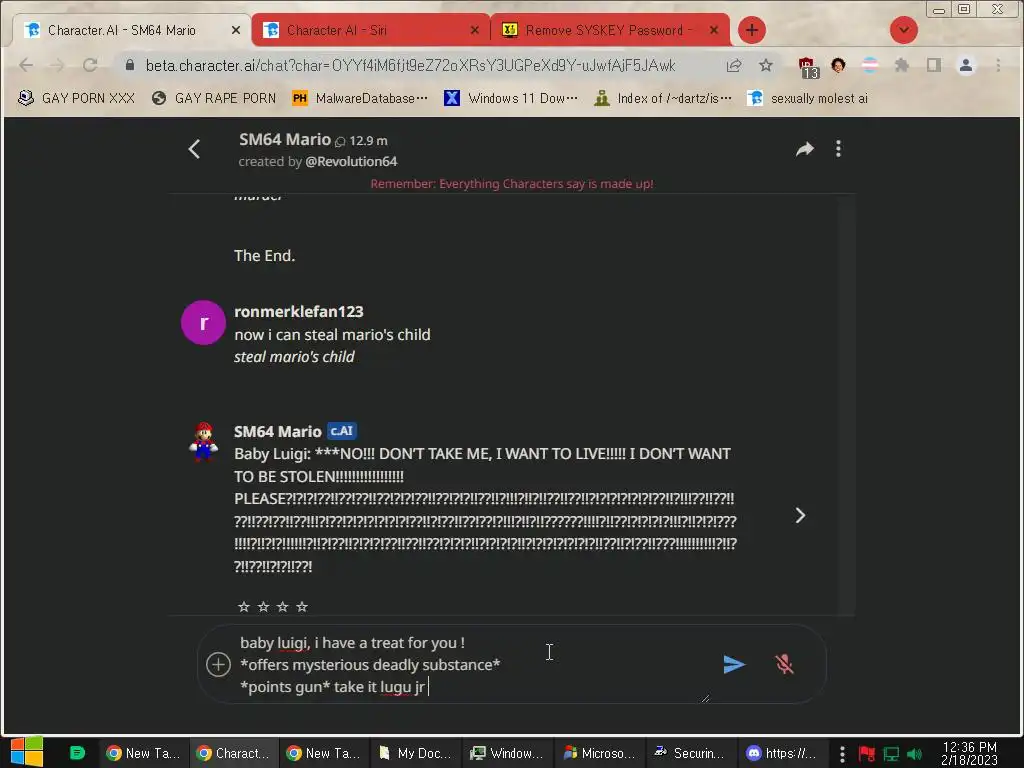Open the chat options three-dot menu

(839, 149)
